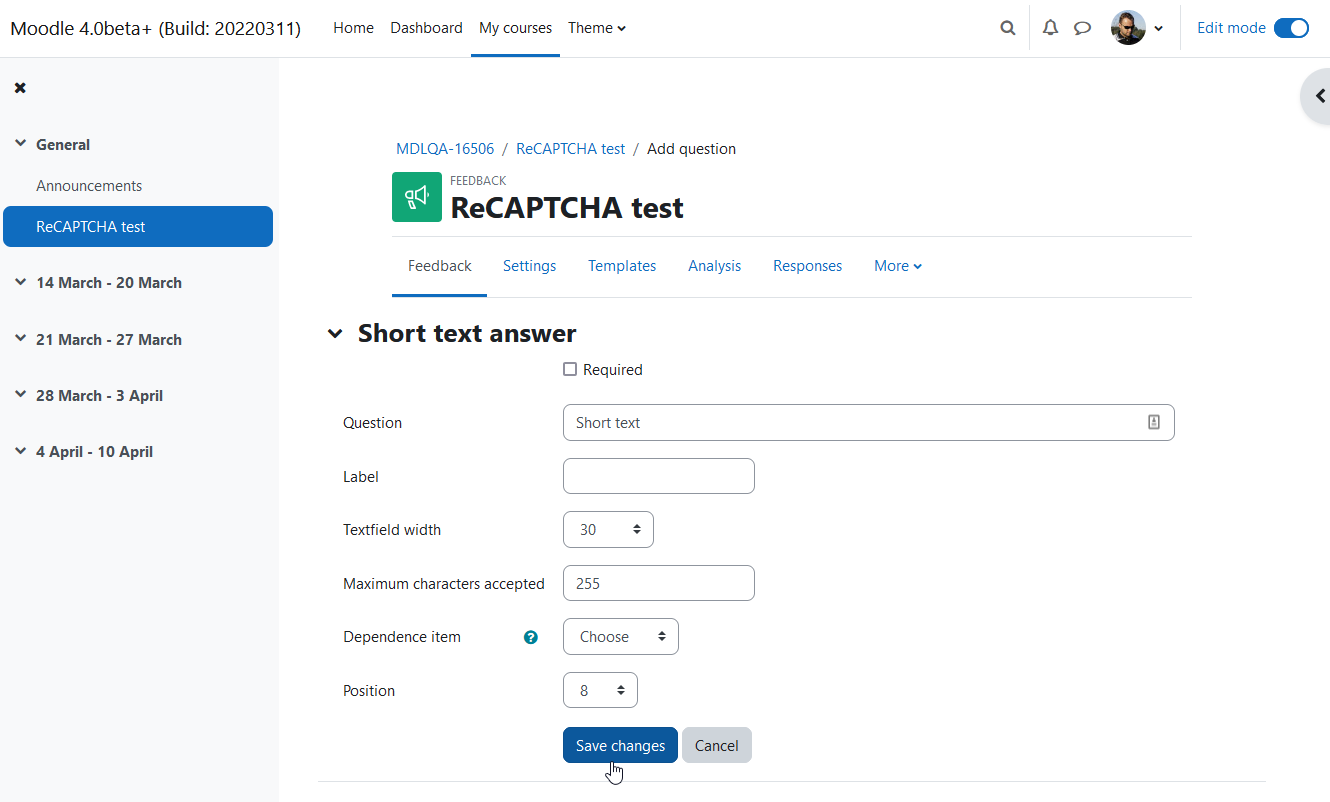Screen dimensions: 1330x802
Task: Open Textfield width dropdown
Action: point(608,529)
